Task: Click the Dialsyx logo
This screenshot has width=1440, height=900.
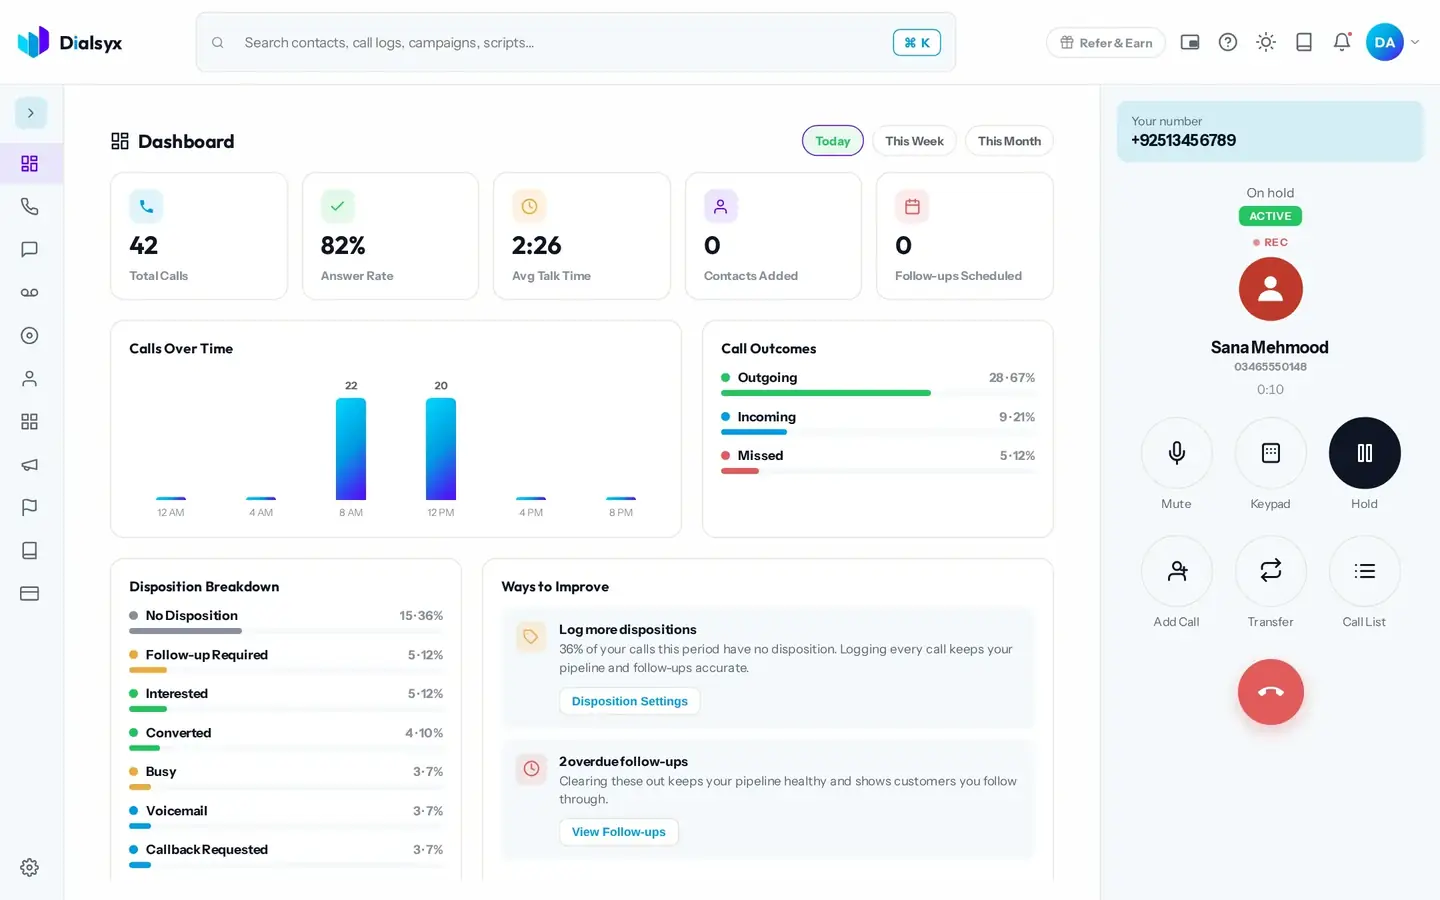Action: 70,42
